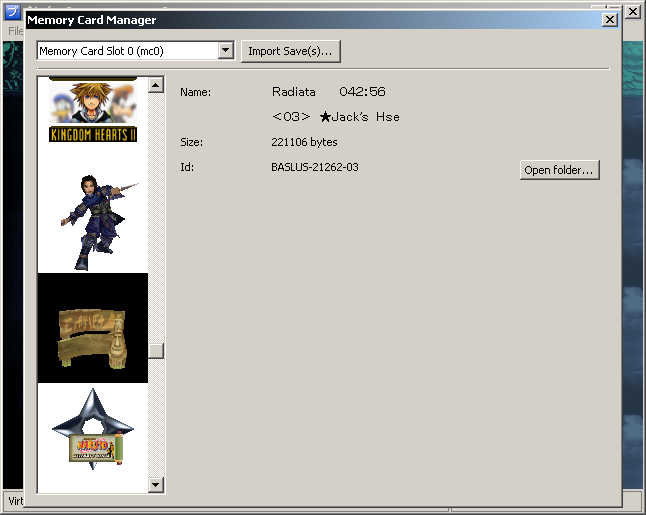Close the Memory Card Manager dialog
646x515 pixels.
pyautogui.click(x=609, y=20)
